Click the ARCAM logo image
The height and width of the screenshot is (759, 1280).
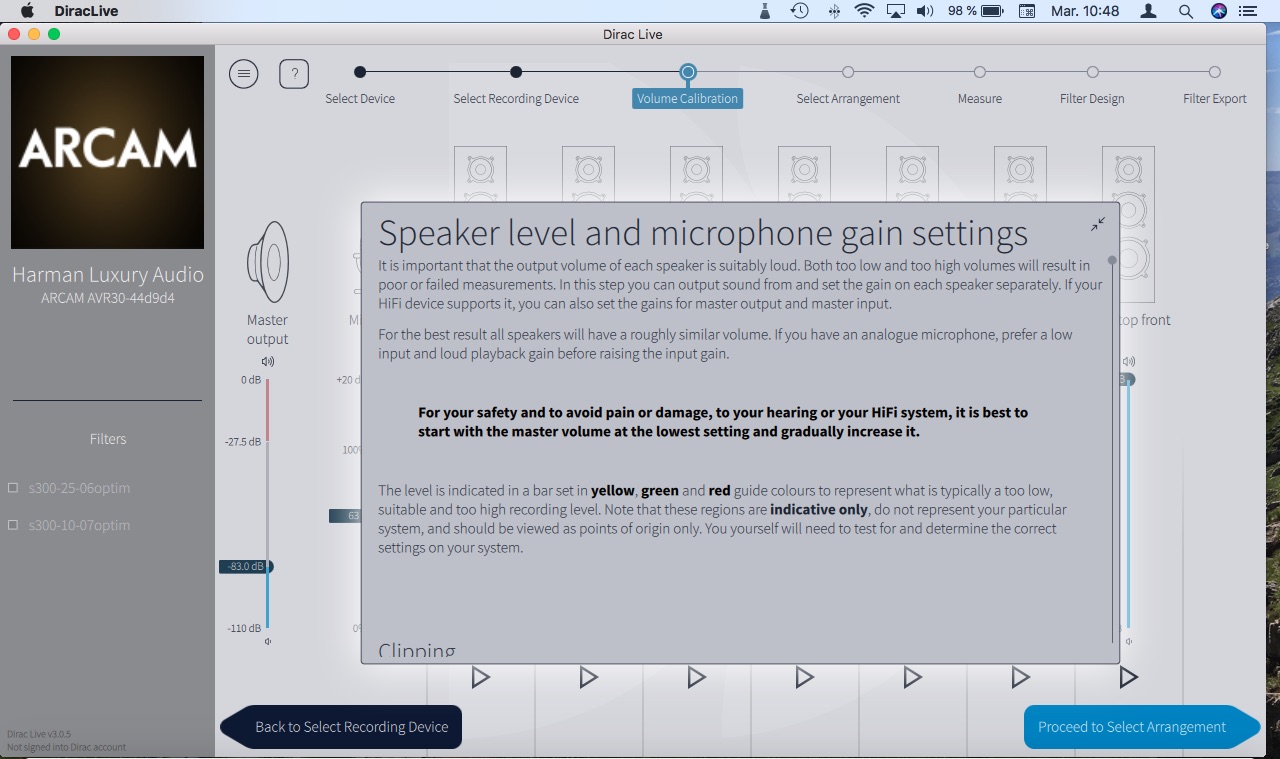tap(108, 152)
